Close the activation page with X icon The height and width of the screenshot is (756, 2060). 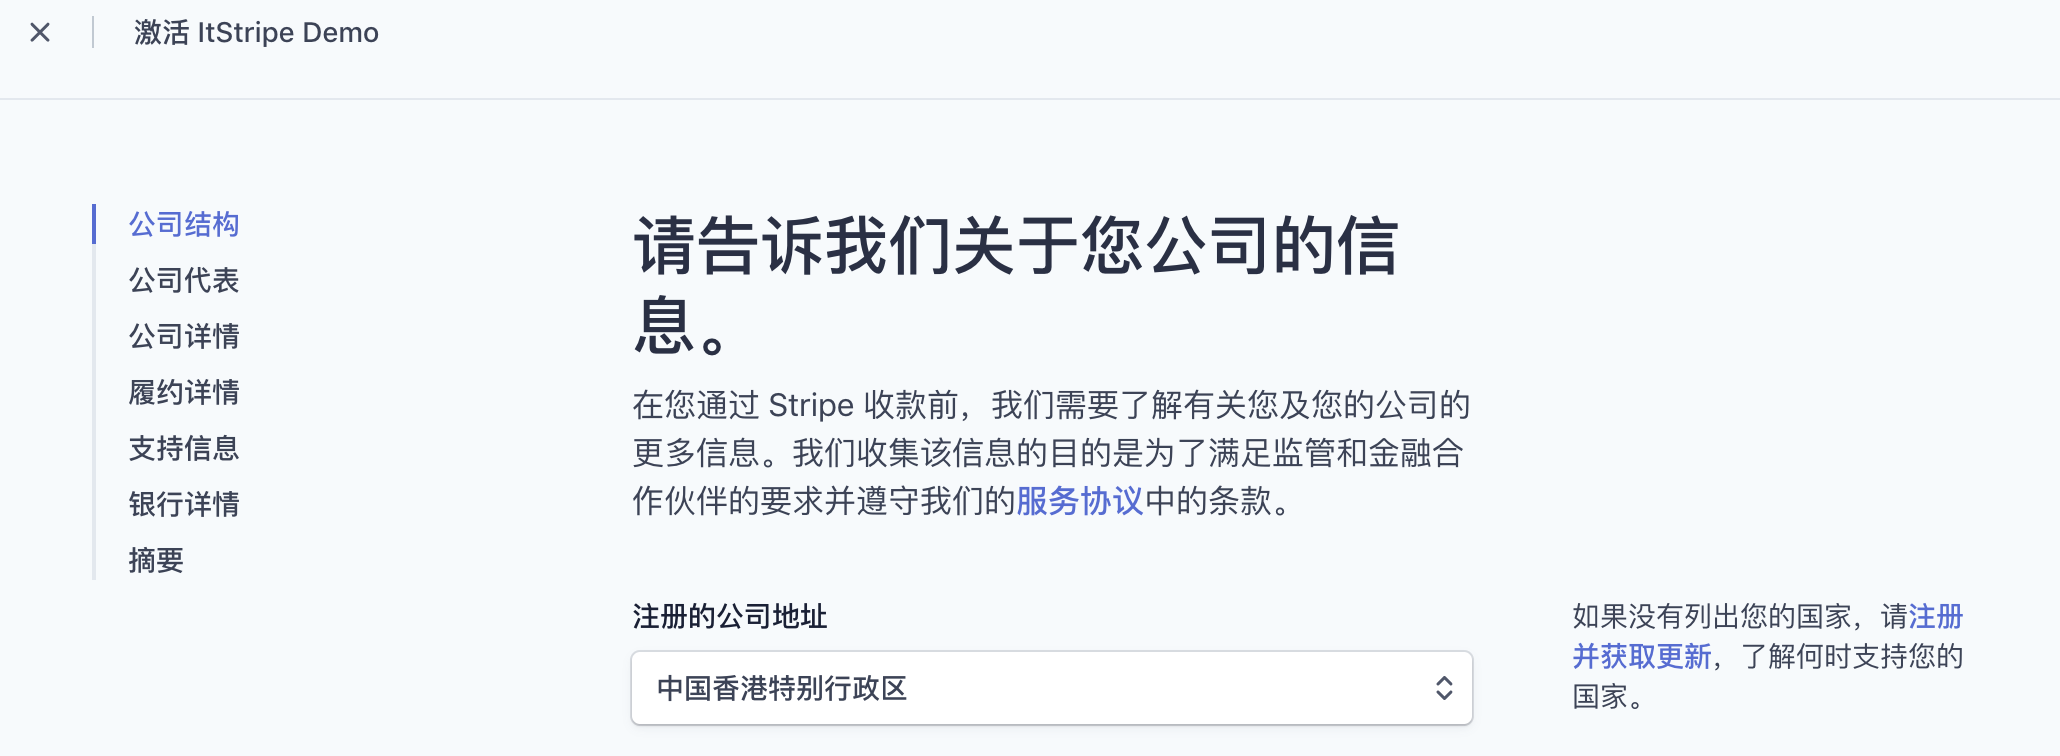click(40, 33)
